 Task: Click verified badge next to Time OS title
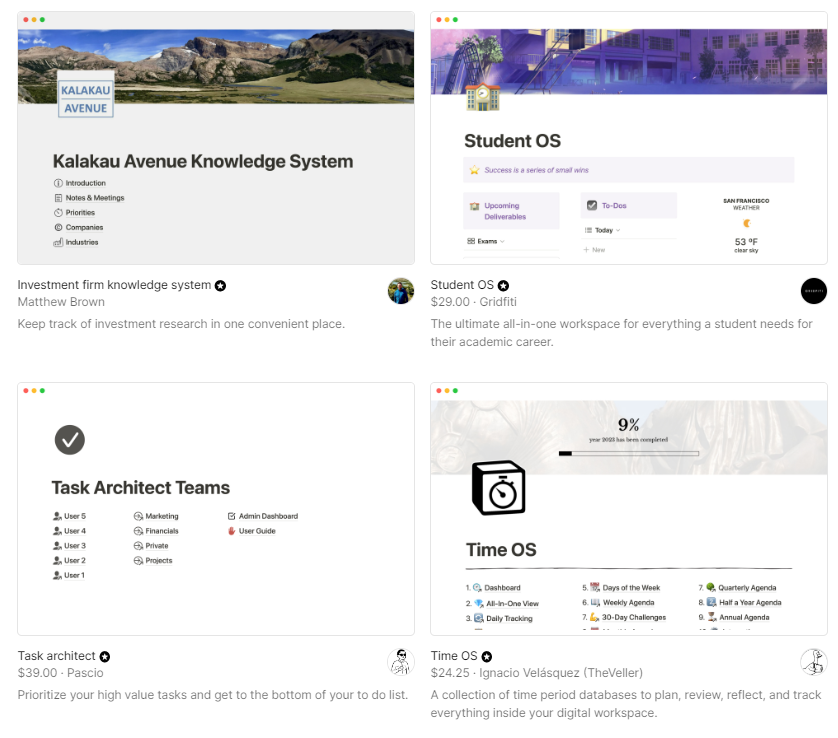click(486, 657)
